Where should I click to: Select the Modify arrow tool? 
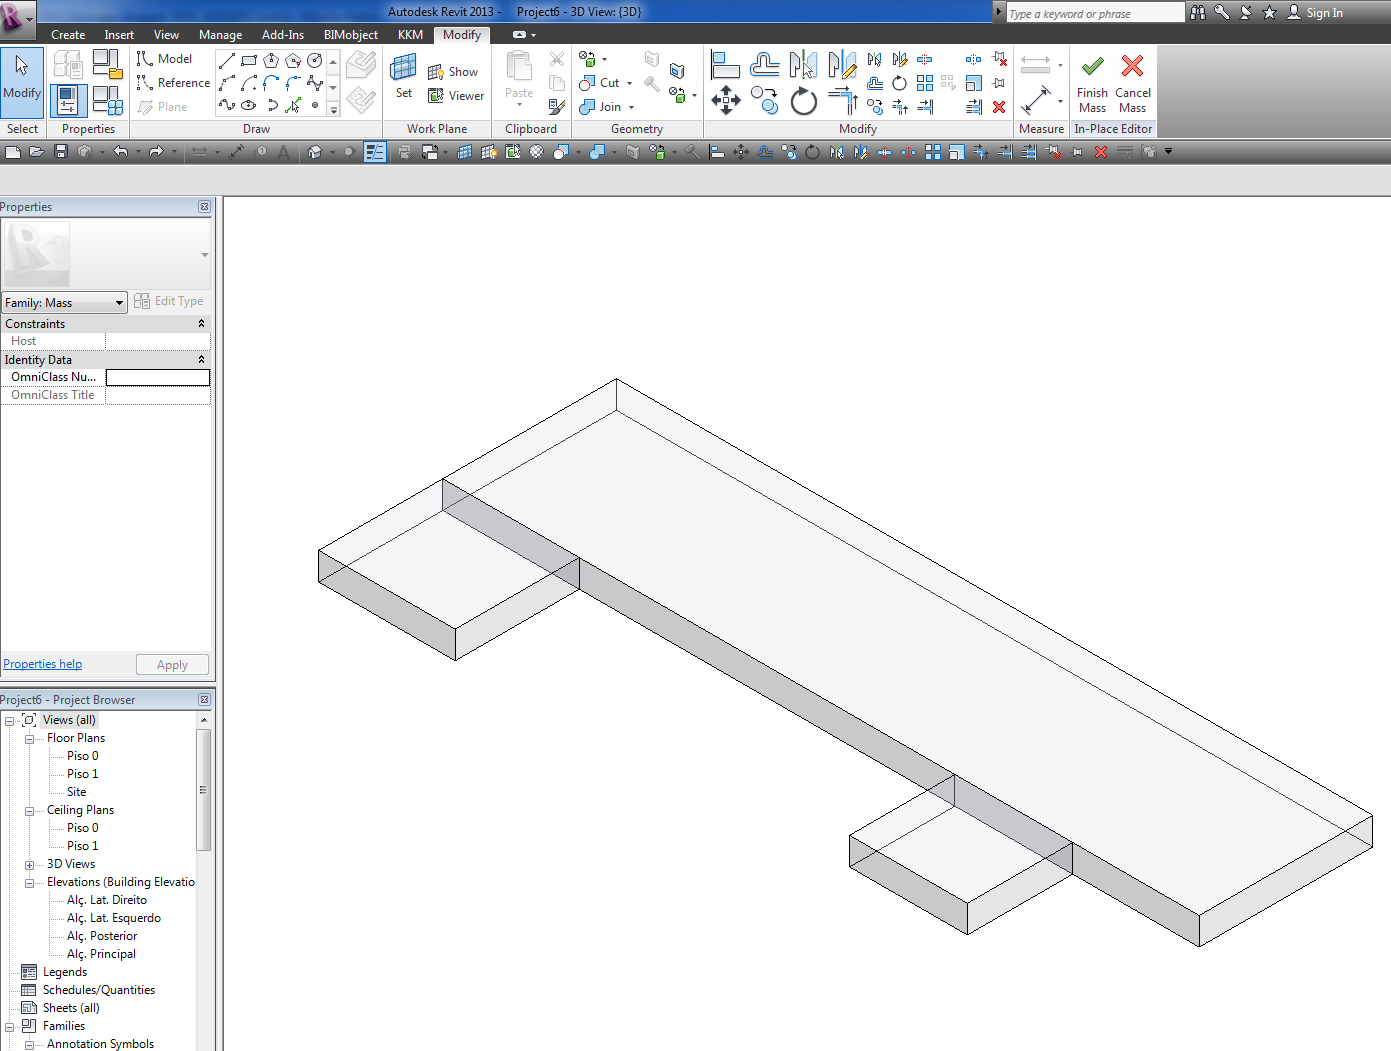click(22, 81)
